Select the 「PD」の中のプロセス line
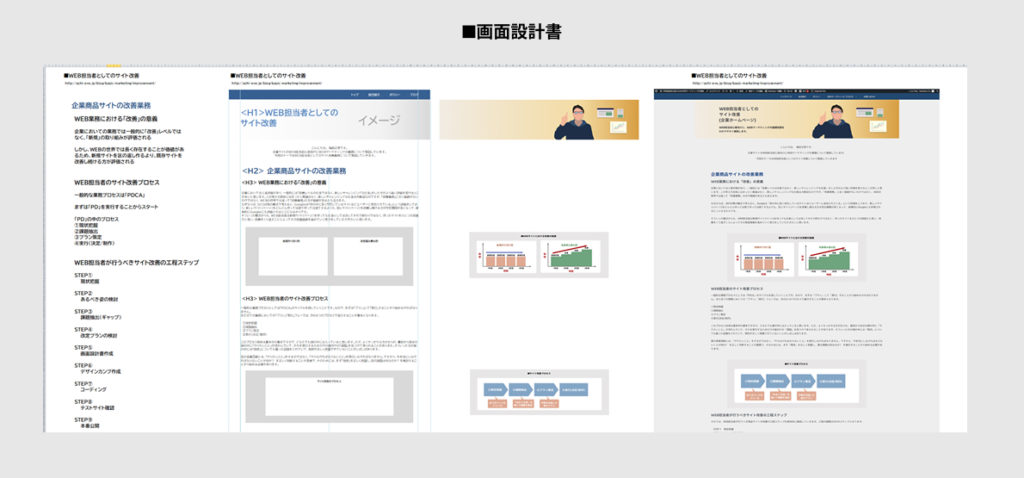This screenshot has width=1024, height=478. click(x=97, y=219)
